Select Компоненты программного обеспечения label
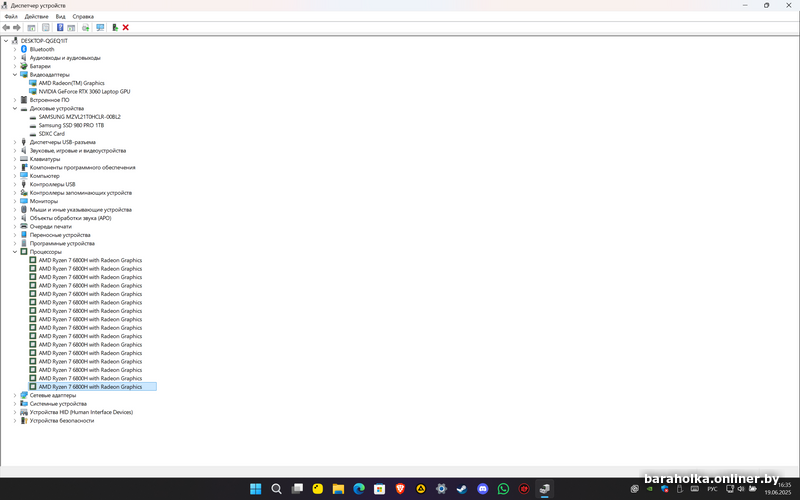 (83, 167)
